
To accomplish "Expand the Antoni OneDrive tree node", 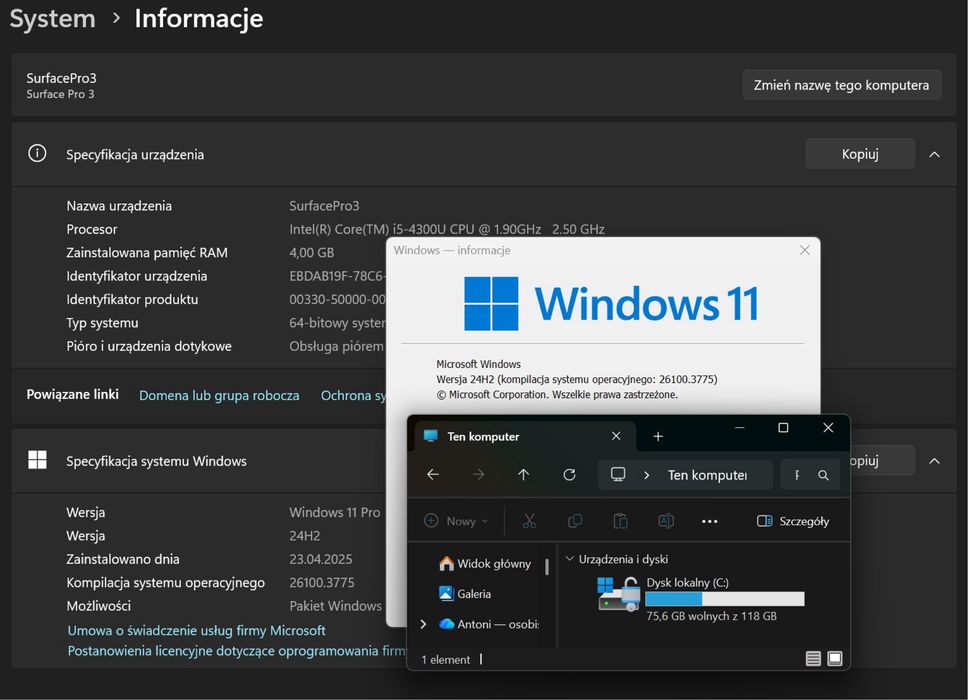I will pos(423,624).
